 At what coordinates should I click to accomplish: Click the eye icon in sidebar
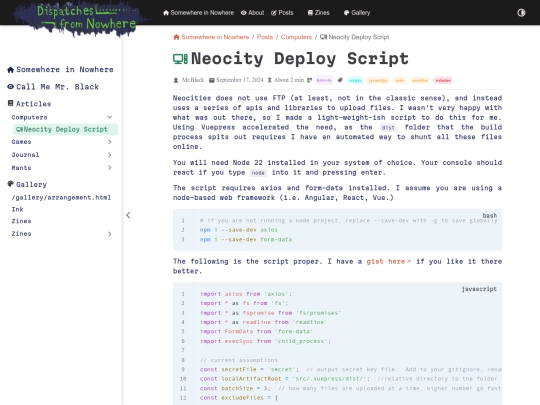[x=10, y=87]
